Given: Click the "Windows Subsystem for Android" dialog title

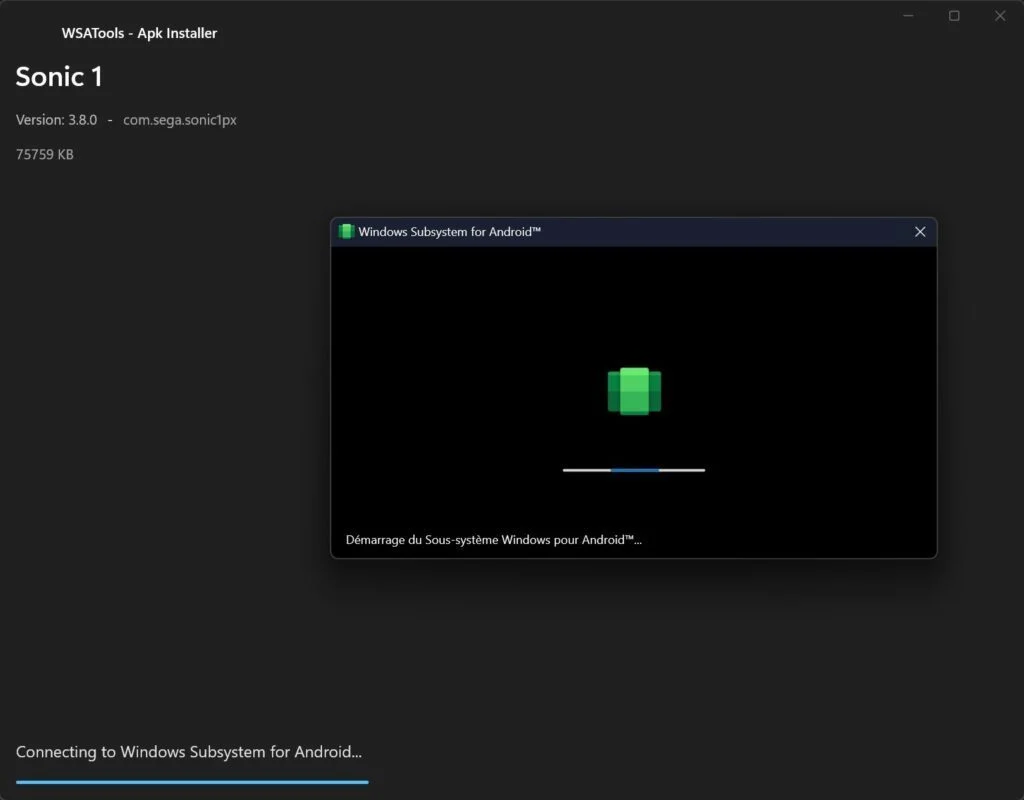Looking at the screenshot, I should click(x=449, y=232).
